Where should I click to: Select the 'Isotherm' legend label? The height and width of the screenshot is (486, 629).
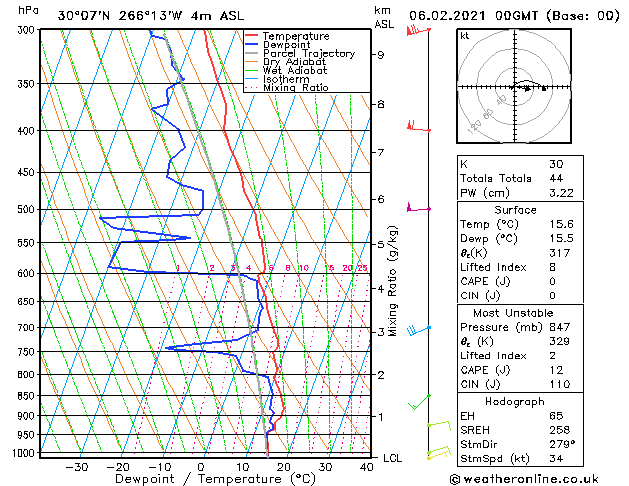286,79
